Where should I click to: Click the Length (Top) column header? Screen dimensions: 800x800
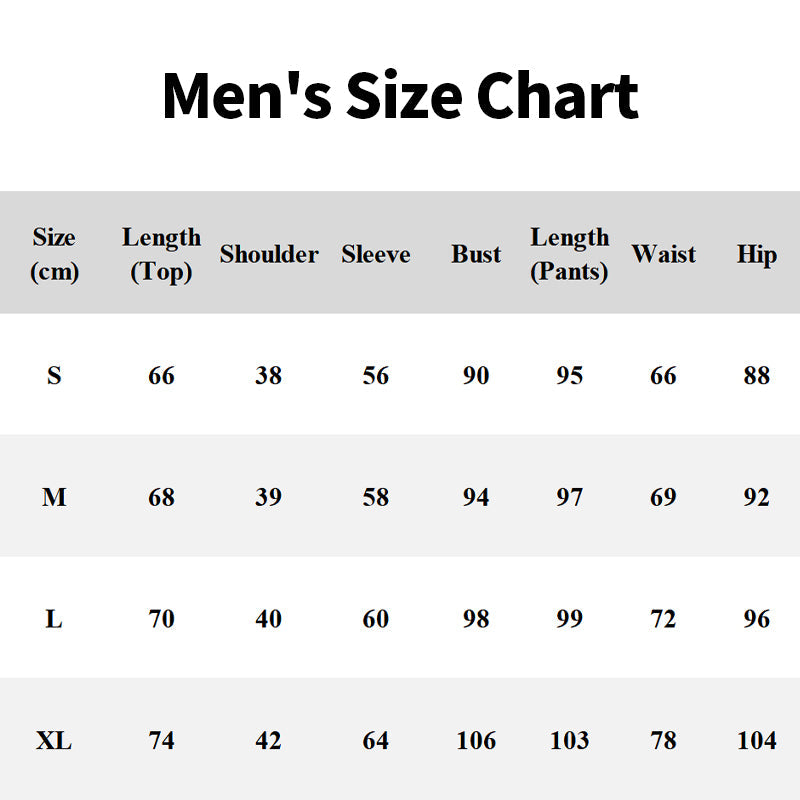click(161, 254)
